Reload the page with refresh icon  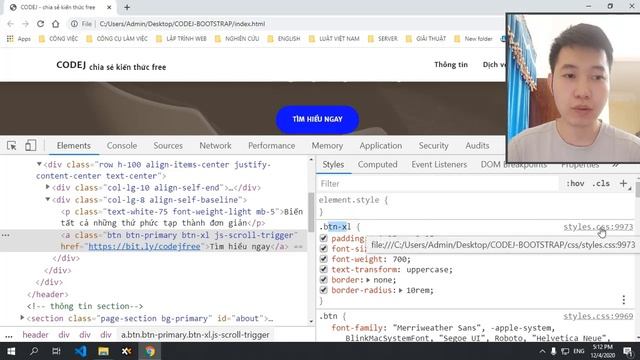pyautogui.click(x=40, y=24)
